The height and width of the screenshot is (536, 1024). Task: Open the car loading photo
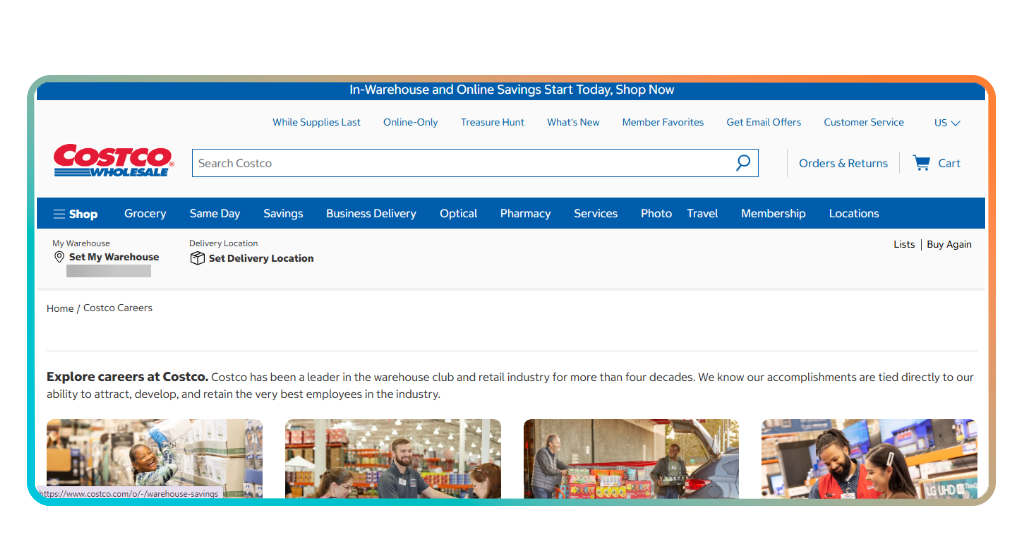(x=631, y=458)
